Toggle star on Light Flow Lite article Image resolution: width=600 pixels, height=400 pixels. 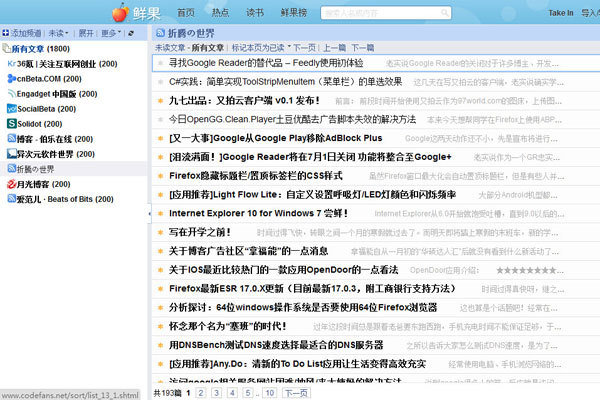(x=161, y=194)
